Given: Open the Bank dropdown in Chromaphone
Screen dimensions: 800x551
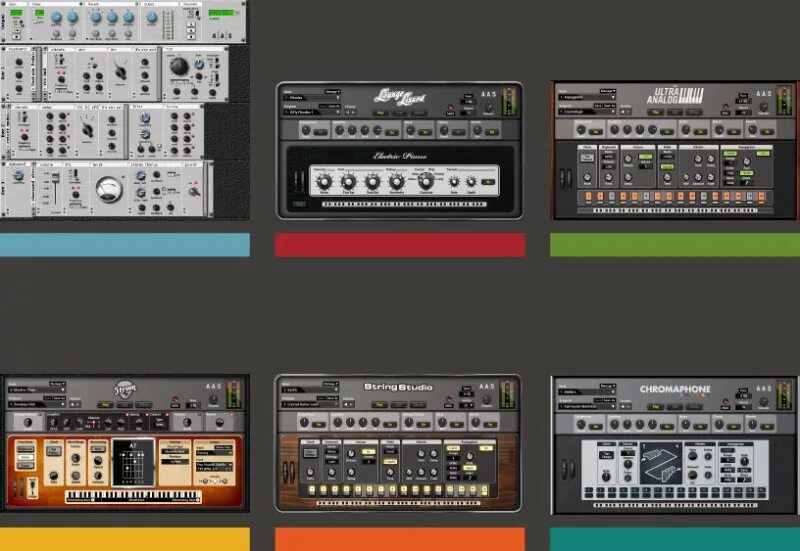Looking at the screenshot, I should pyautogui.click(x=587, y=392).
